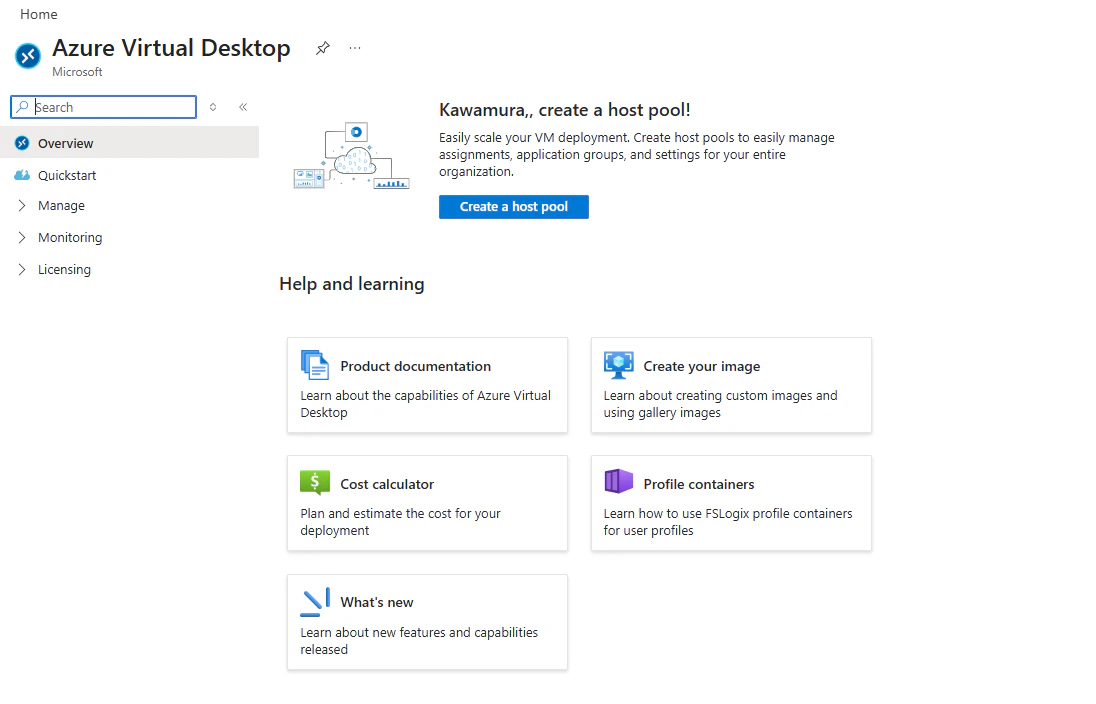This screenshot has width=1096, height=704.
Task: Click the Profile containers icon
Action: coord(619,482)
